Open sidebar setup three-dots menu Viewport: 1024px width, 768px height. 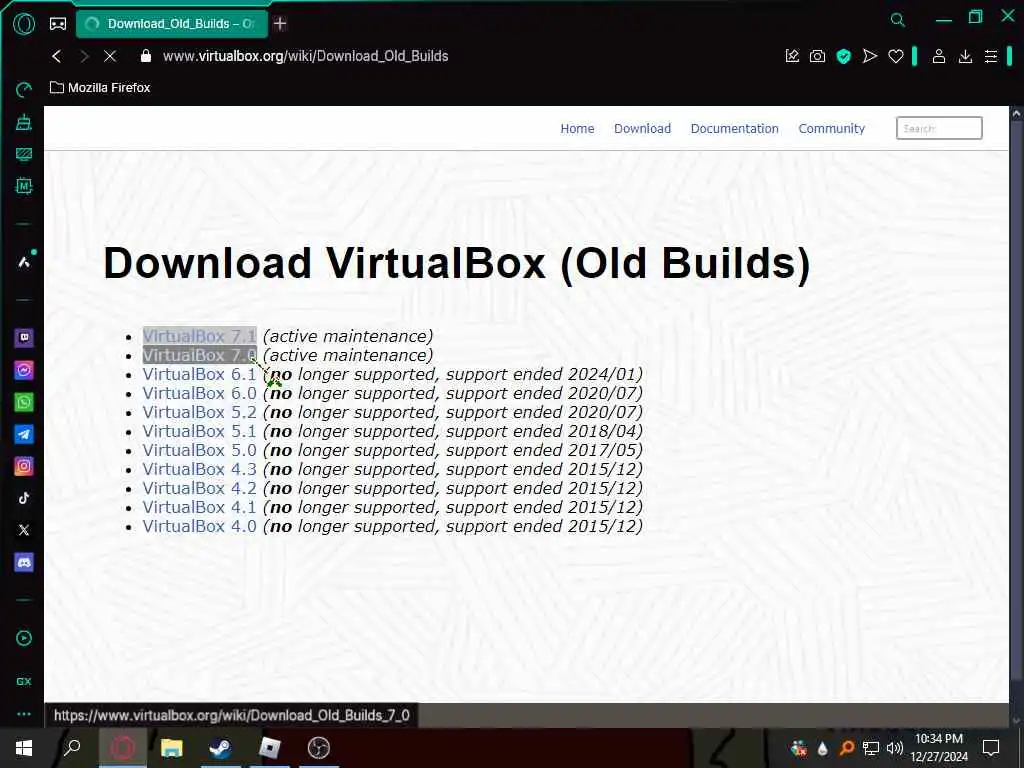[24, 714]
